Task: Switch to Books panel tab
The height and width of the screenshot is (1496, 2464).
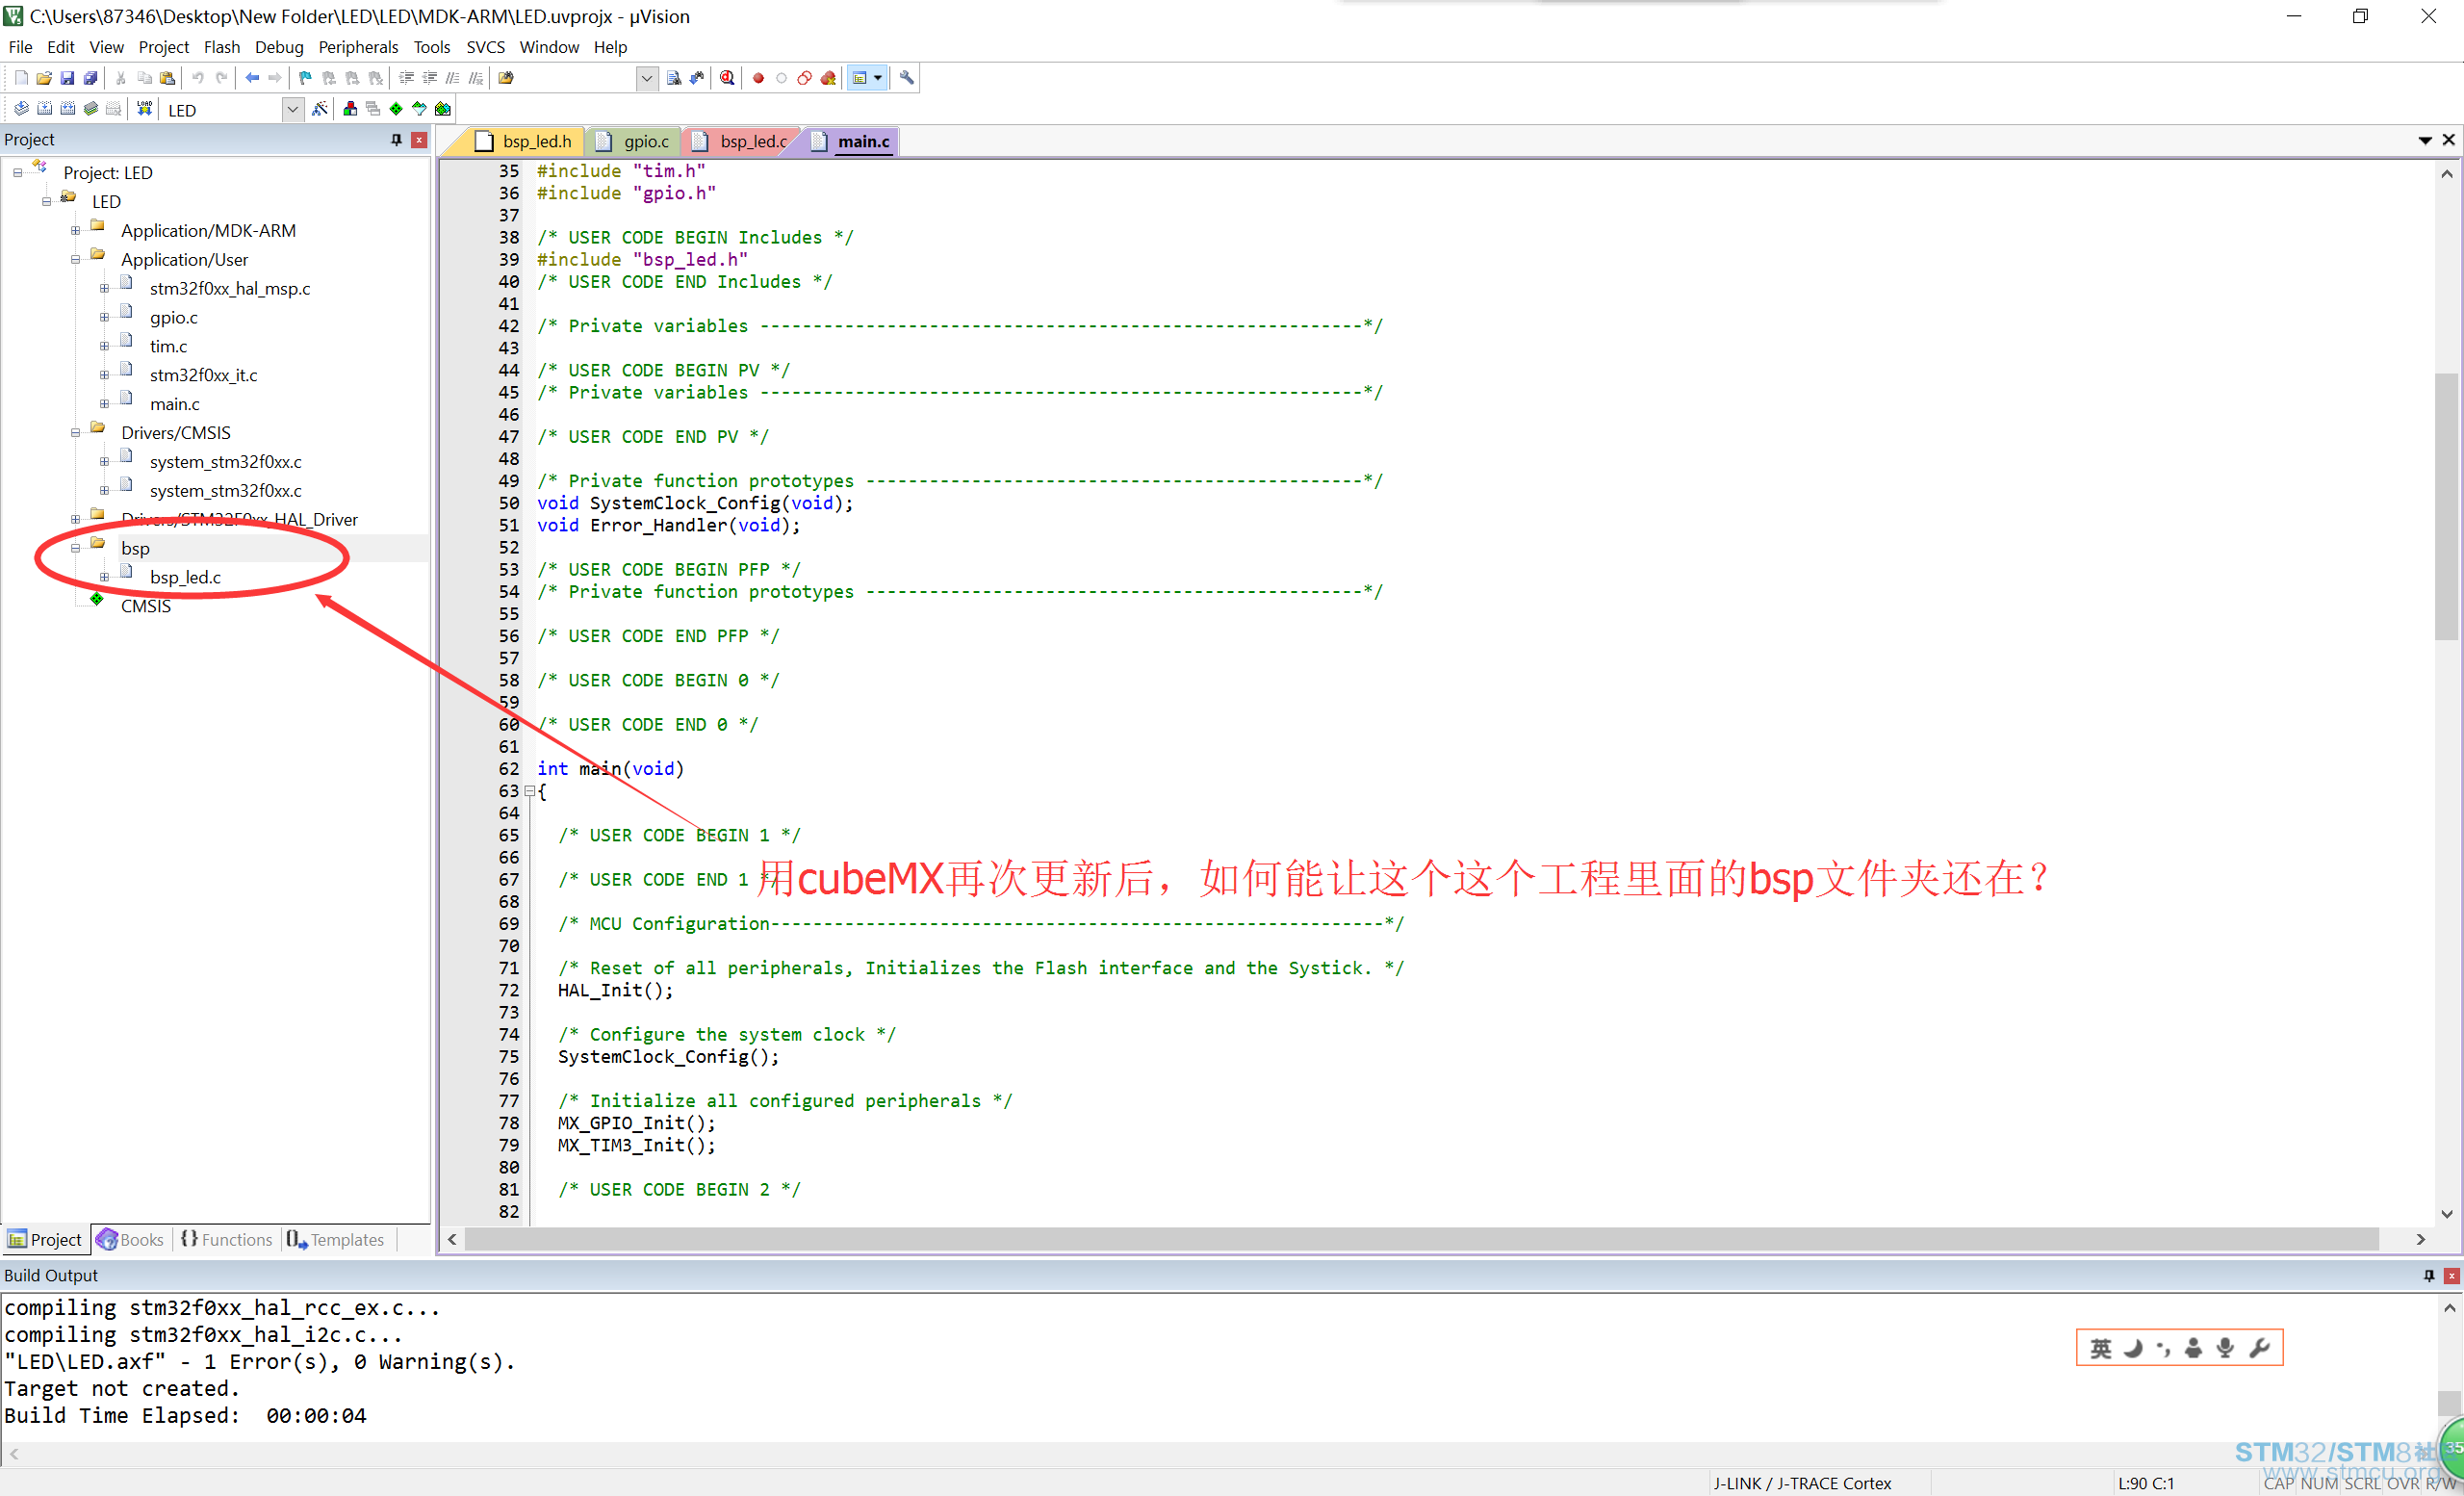Action: pyautogui.click(x=131, y=1239)
